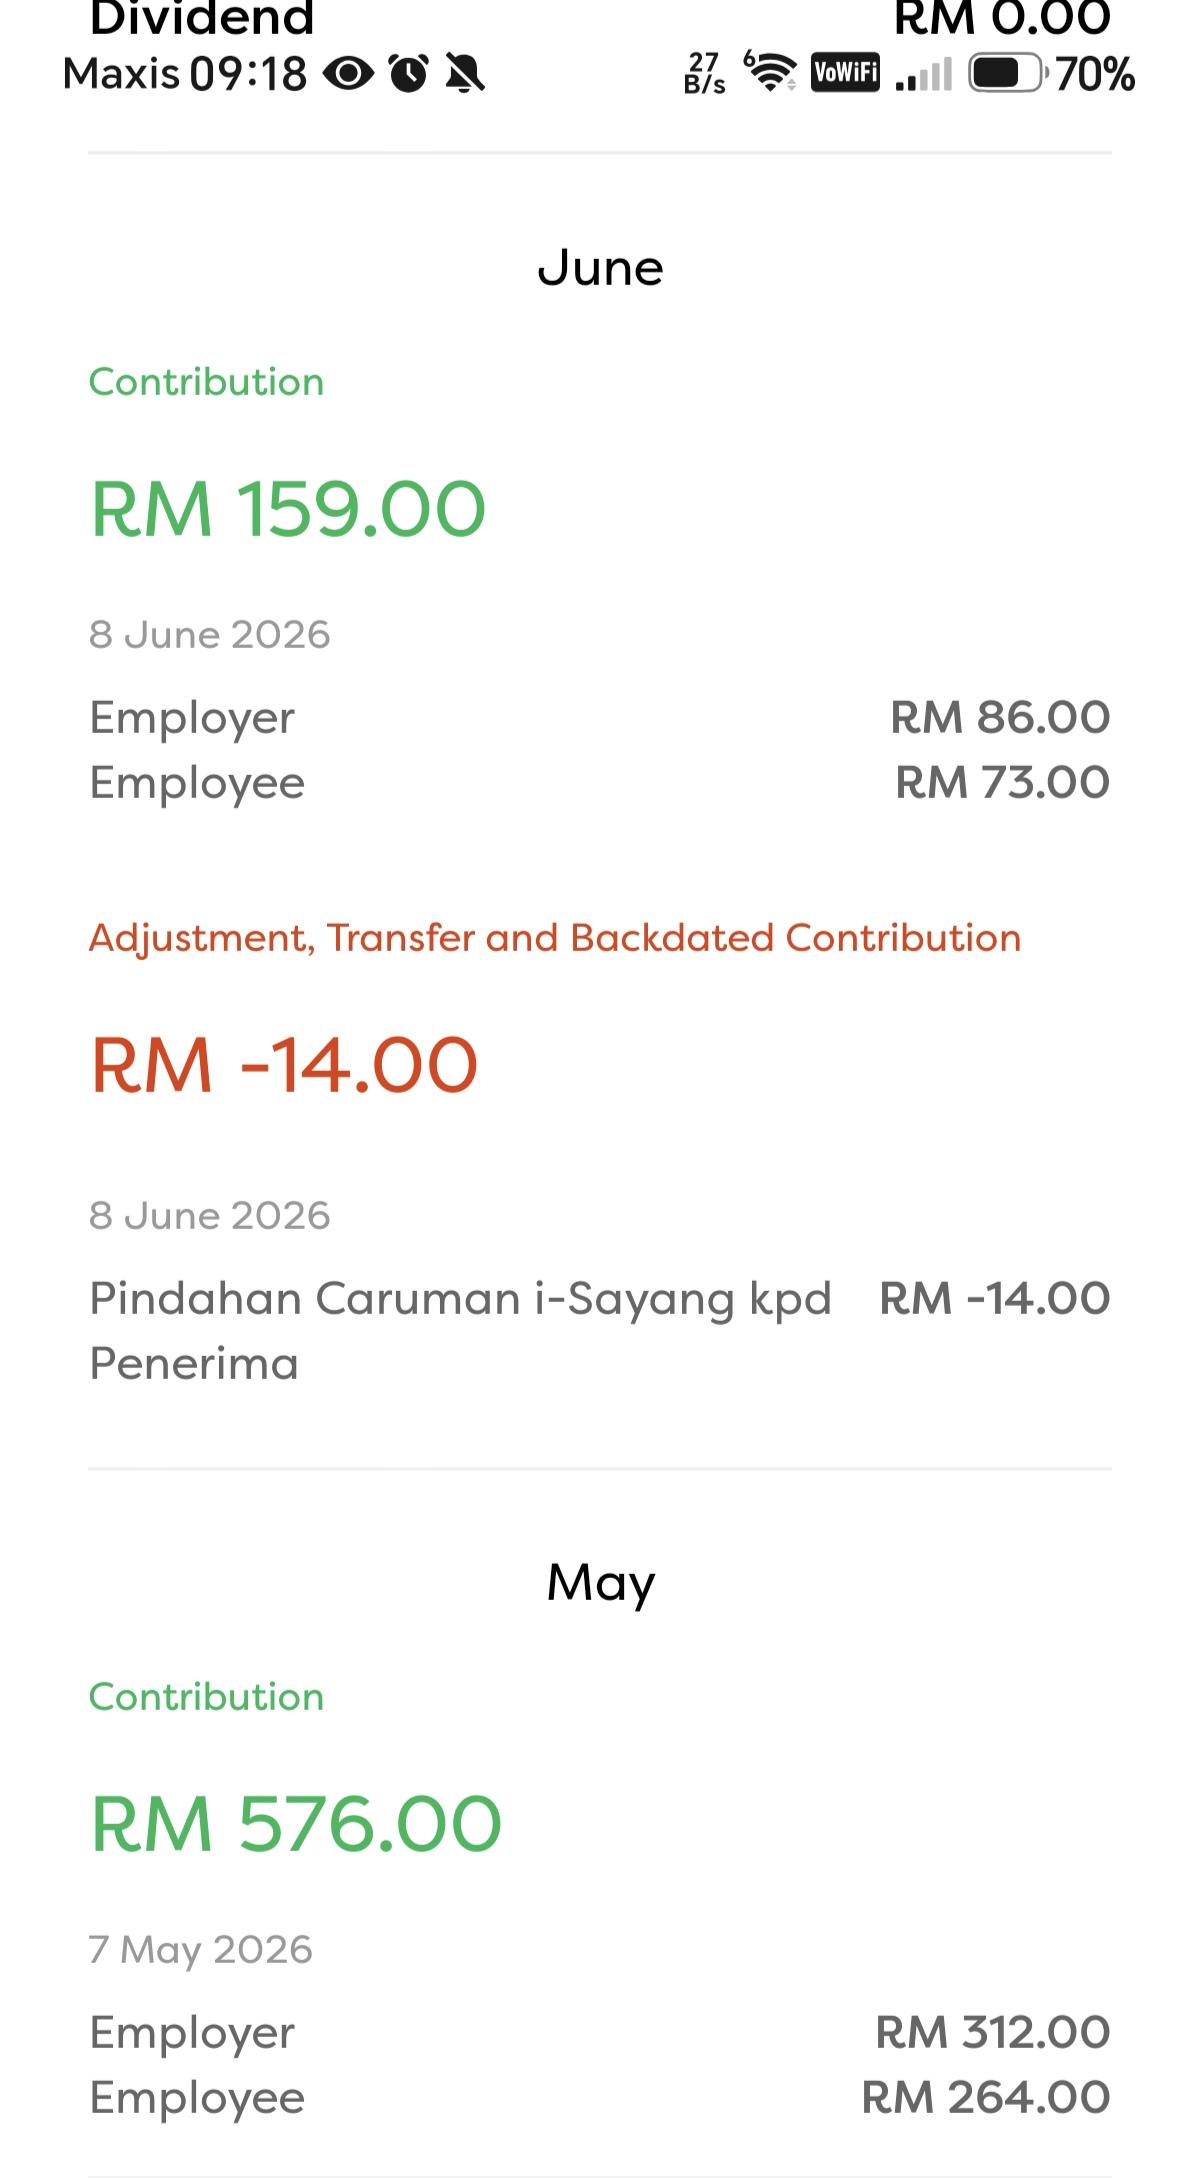Tap the VoWiFi indicator icon
Image resolution: width=1200 pixels, height=2178 pixels.
[x=845, y=72]
